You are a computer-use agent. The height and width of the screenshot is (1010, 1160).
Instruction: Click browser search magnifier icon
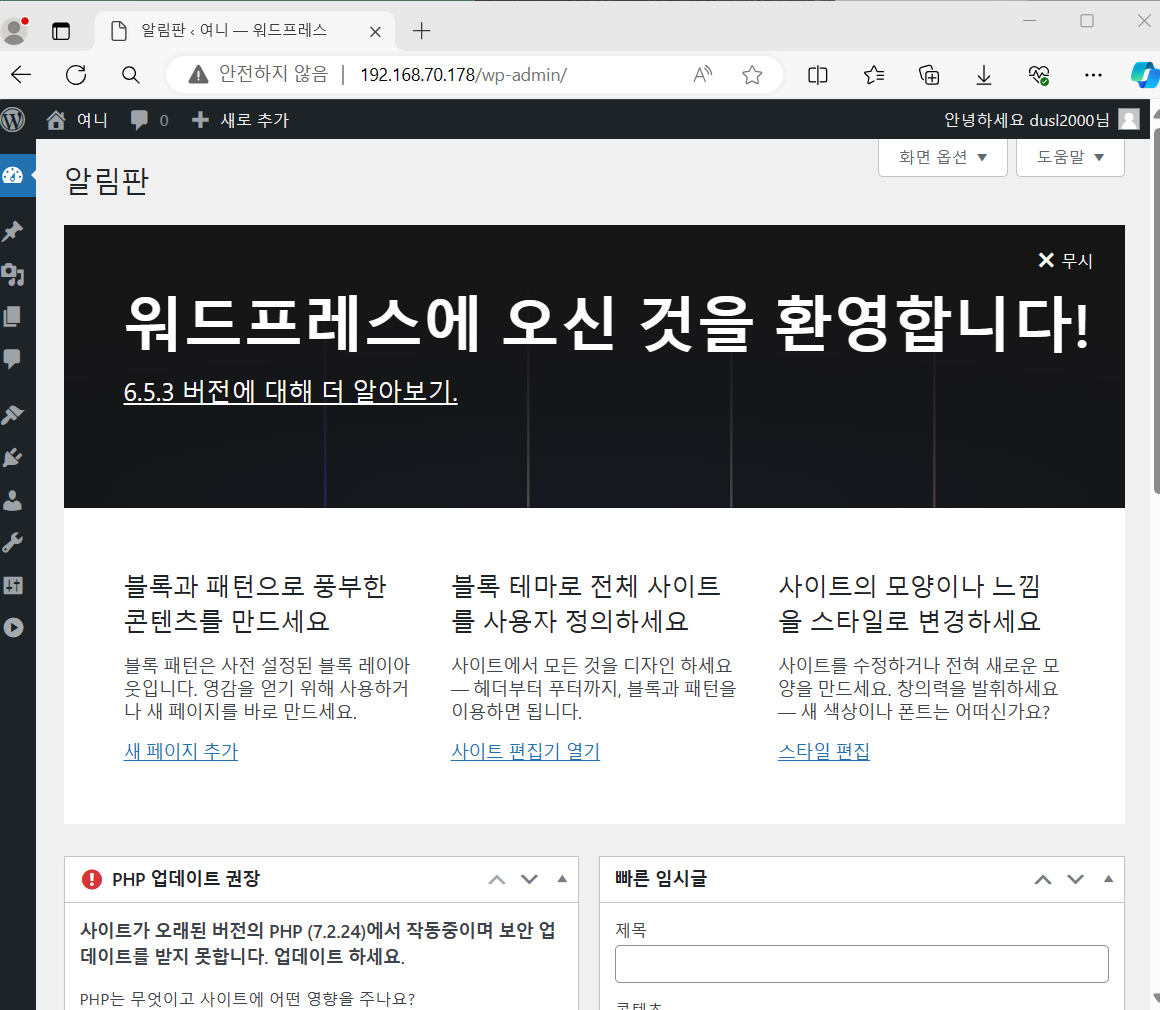pos(130,75)
